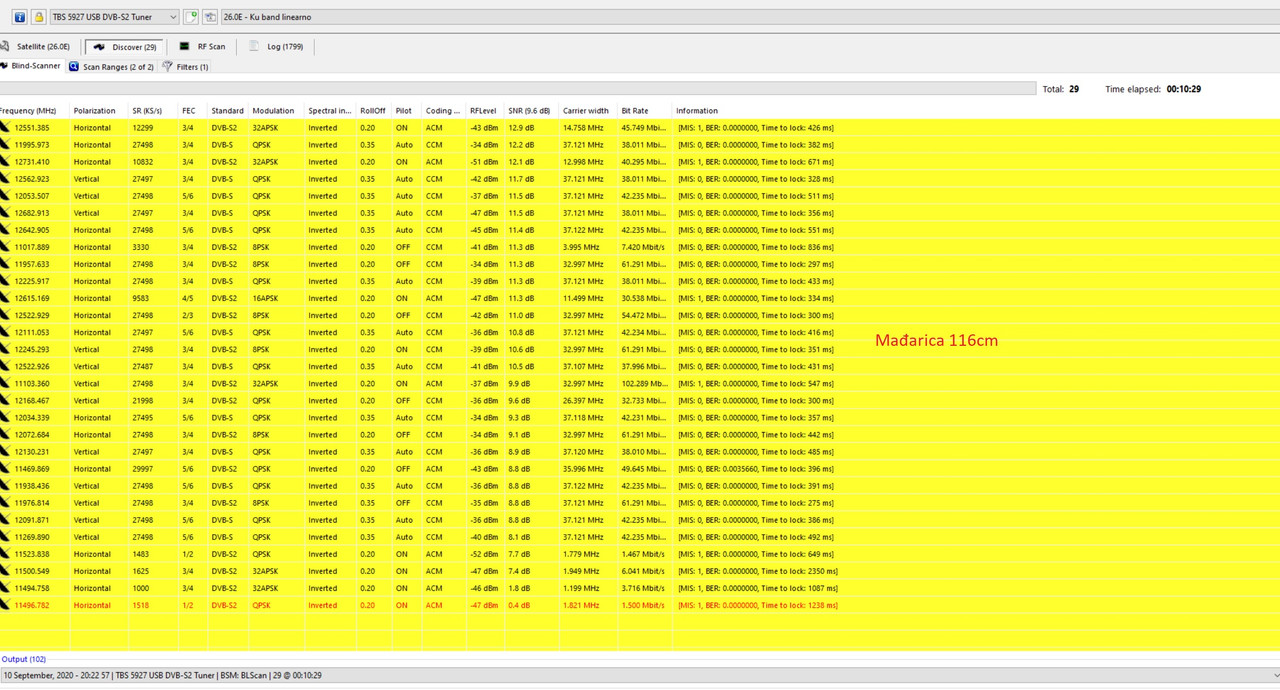Click the yellow lock icon
1280x690 pixels.
pos(39,17)
